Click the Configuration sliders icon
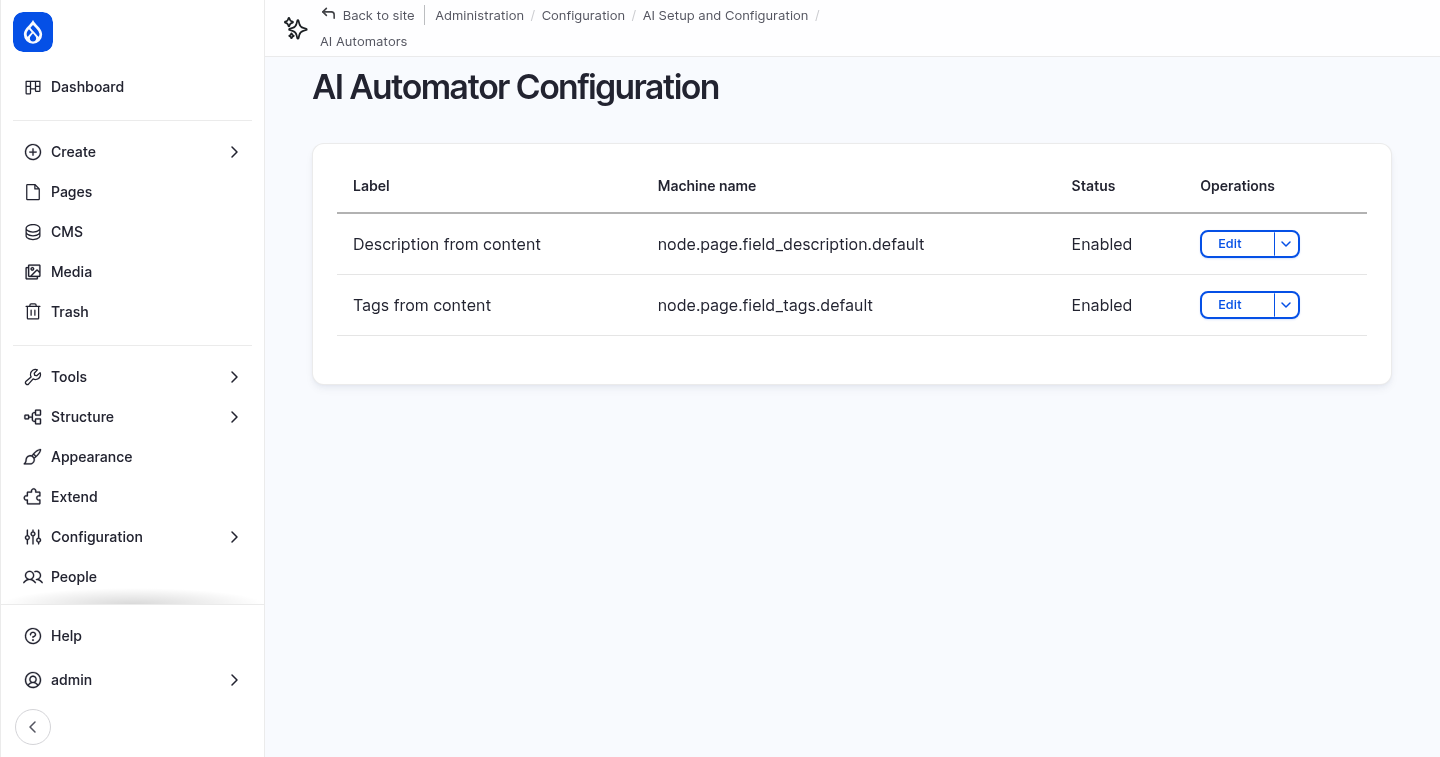The image size is (1440, 757). [x=33, y=537]
